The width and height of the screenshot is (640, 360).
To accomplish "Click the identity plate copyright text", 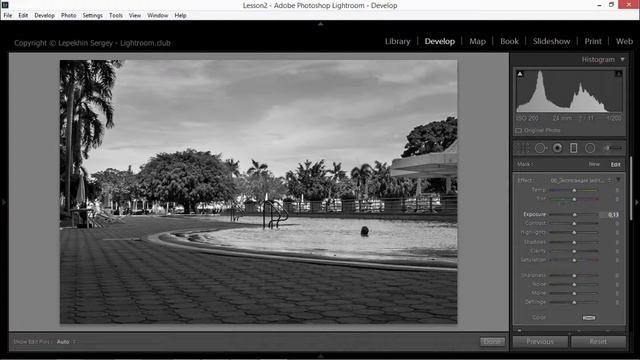I will pyautogui.click(x=92, y=43).
